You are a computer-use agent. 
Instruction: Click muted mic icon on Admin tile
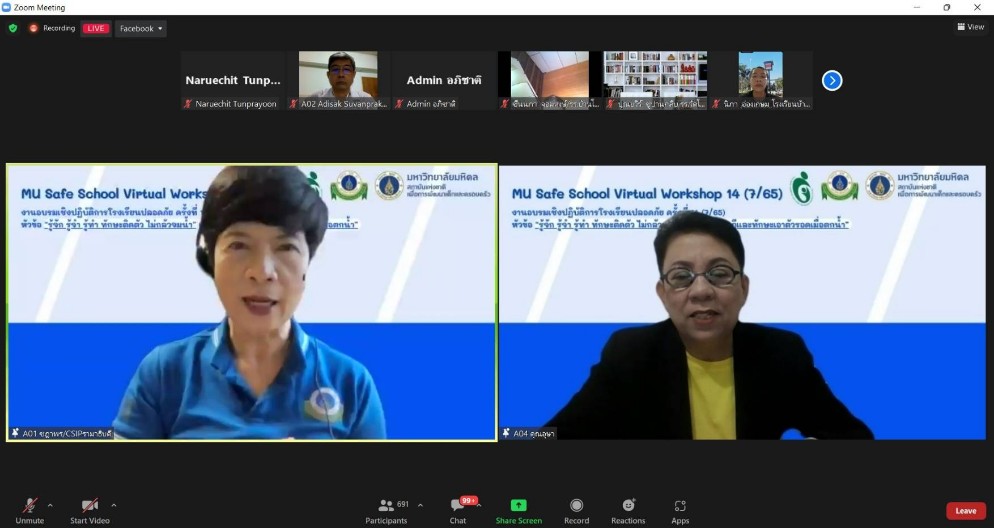tap(399, 103)
